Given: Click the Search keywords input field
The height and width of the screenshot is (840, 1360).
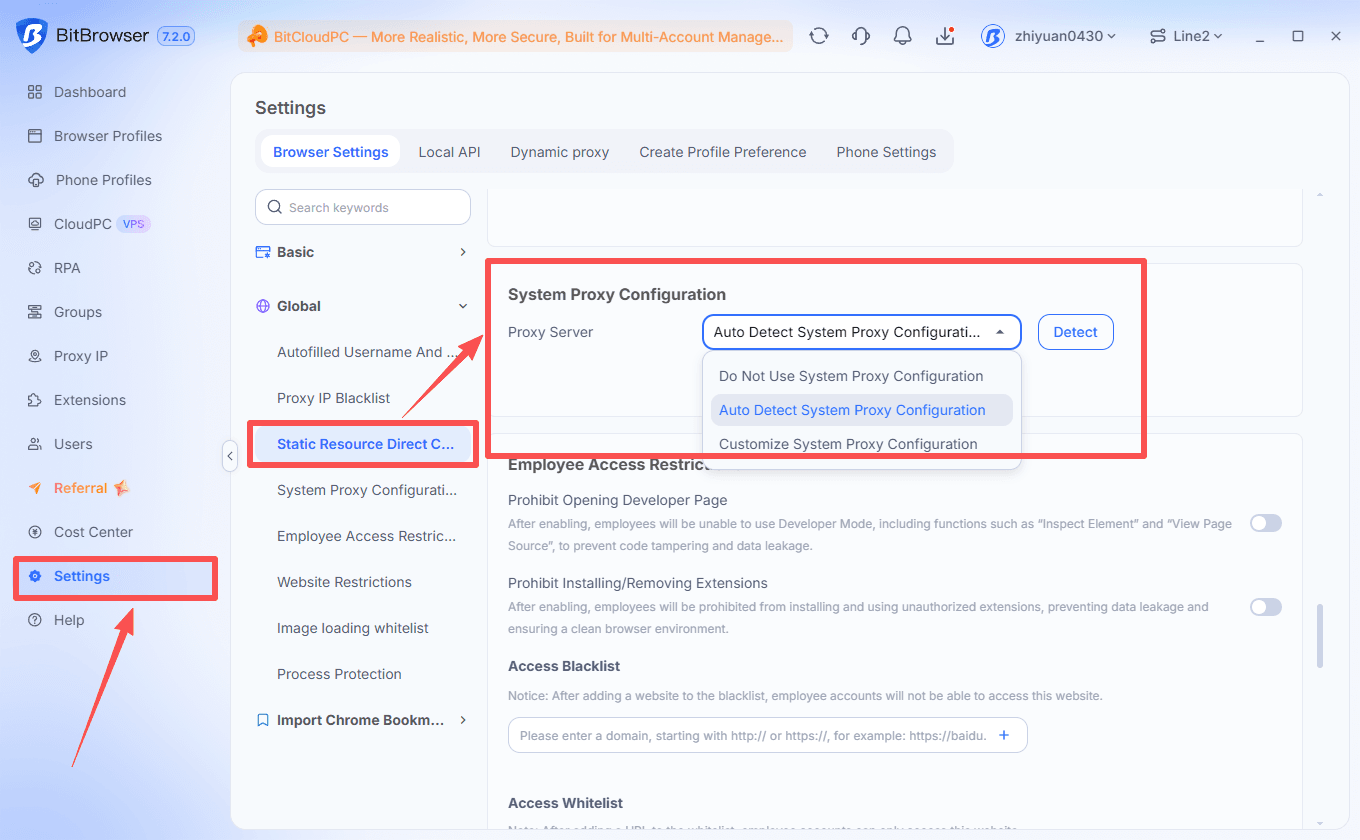Looking at the screenshot, I should pyautogui.click(x=363, y=207).
